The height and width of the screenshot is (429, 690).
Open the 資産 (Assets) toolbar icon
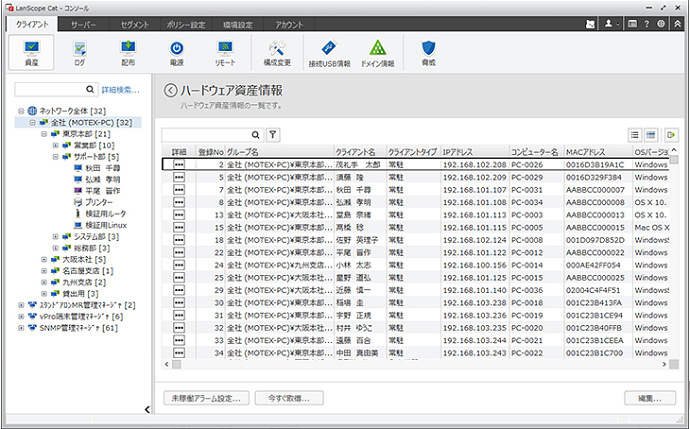(31, 52)
